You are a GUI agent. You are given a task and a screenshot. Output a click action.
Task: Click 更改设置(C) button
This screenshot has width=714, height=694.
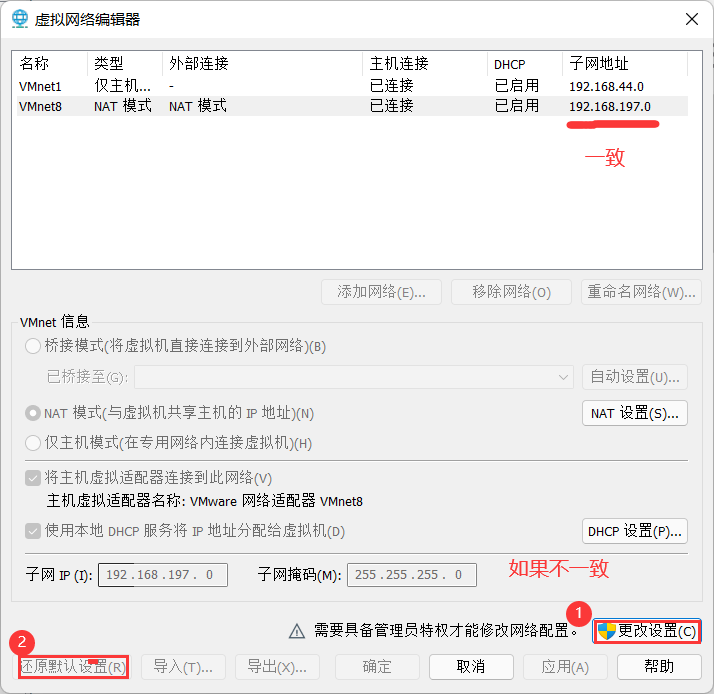coord(647,631)
